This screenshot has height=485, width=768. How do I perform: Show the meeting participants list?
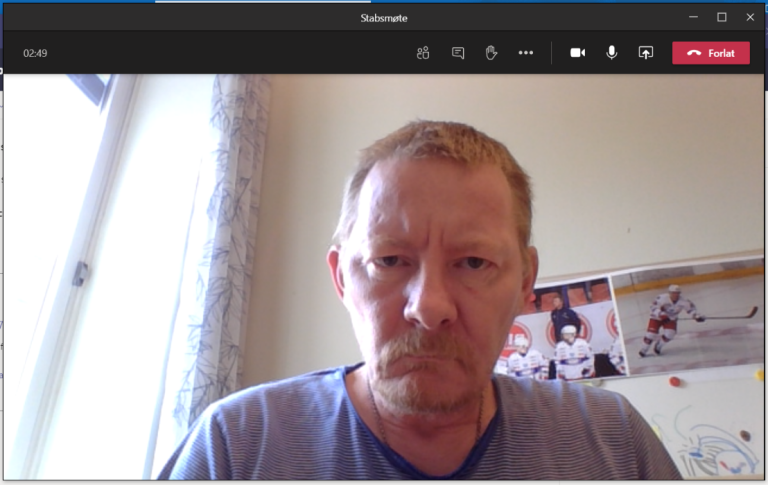423,53
